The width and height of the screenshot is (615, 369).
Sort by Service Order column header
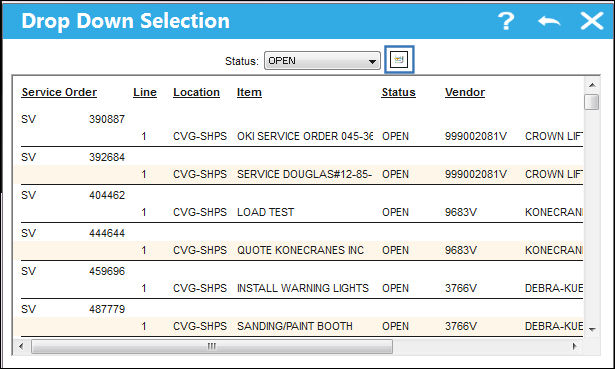click(59, 92)
